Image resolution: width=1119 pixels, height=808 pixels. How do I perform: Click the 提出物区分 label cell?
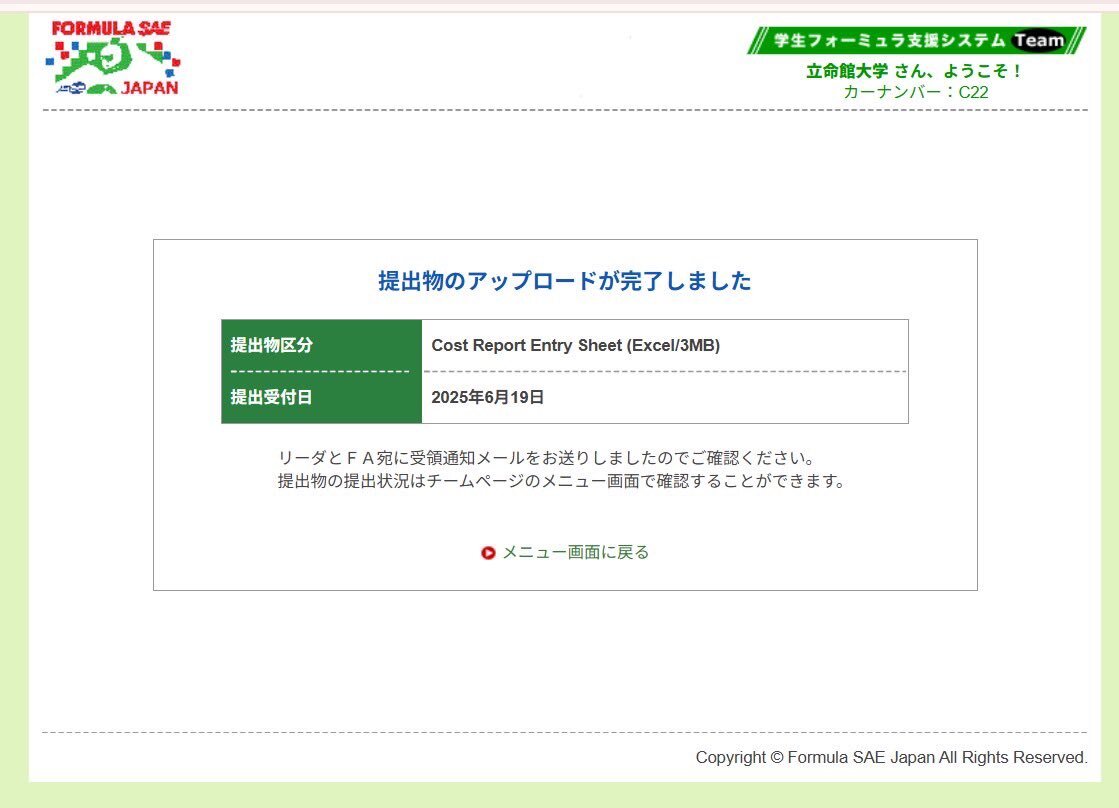[322, 345]
